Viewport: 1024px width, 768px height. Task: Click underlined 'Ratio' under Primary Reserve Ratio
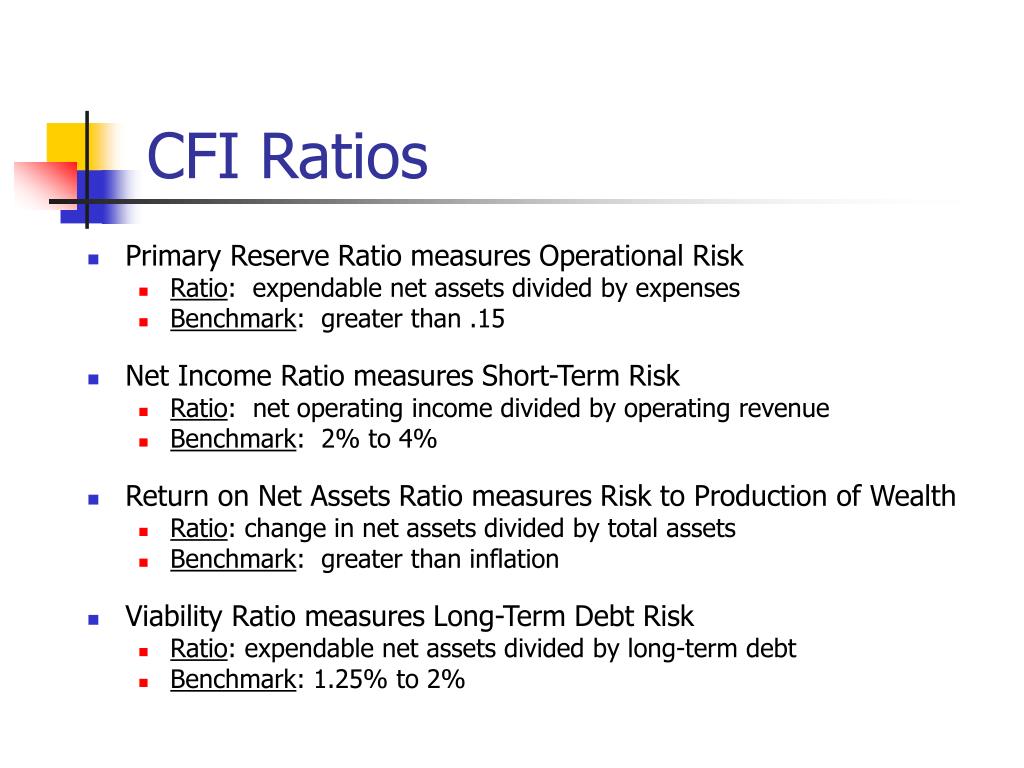[x=199, y=288]
